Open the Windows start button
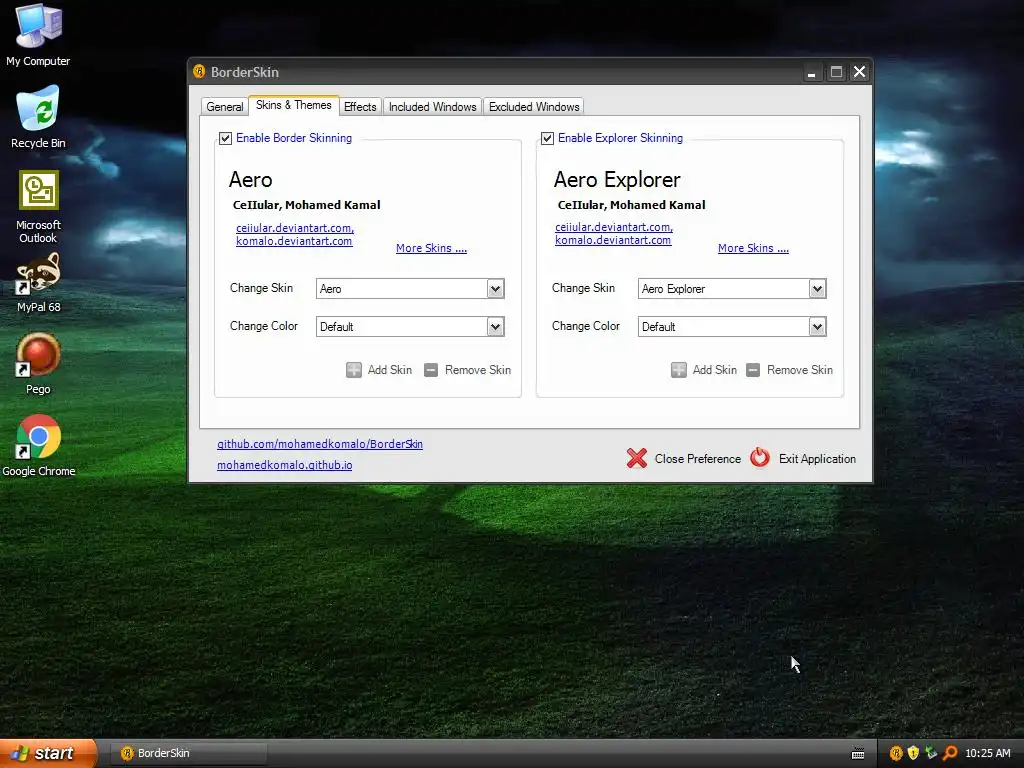The height and width of the screenshot is (768, 1024). 48,753
